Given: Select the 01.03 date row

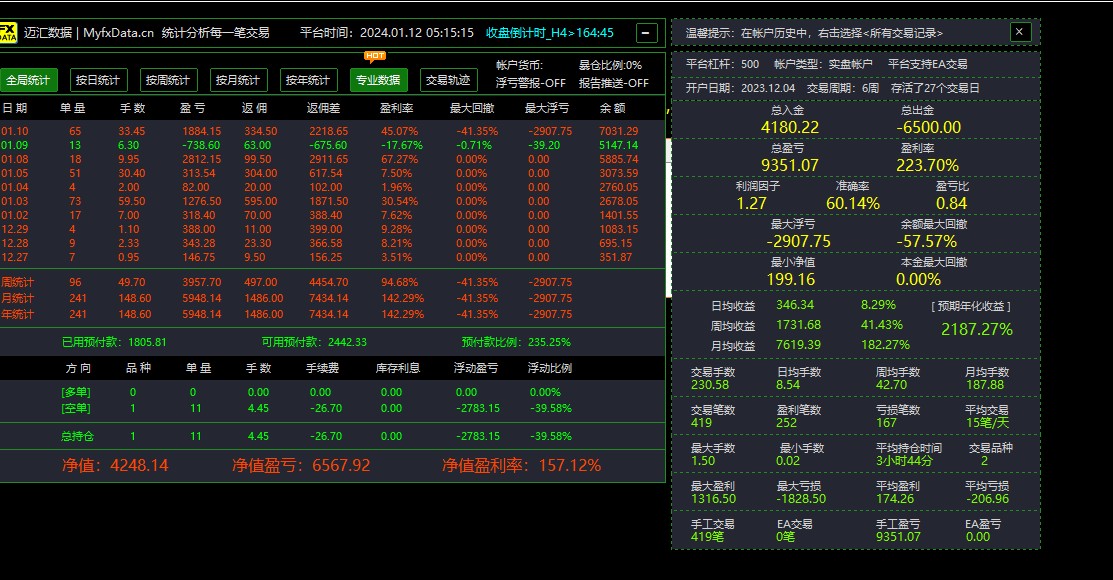Looking at the screenshot, I should click(332, 201).
